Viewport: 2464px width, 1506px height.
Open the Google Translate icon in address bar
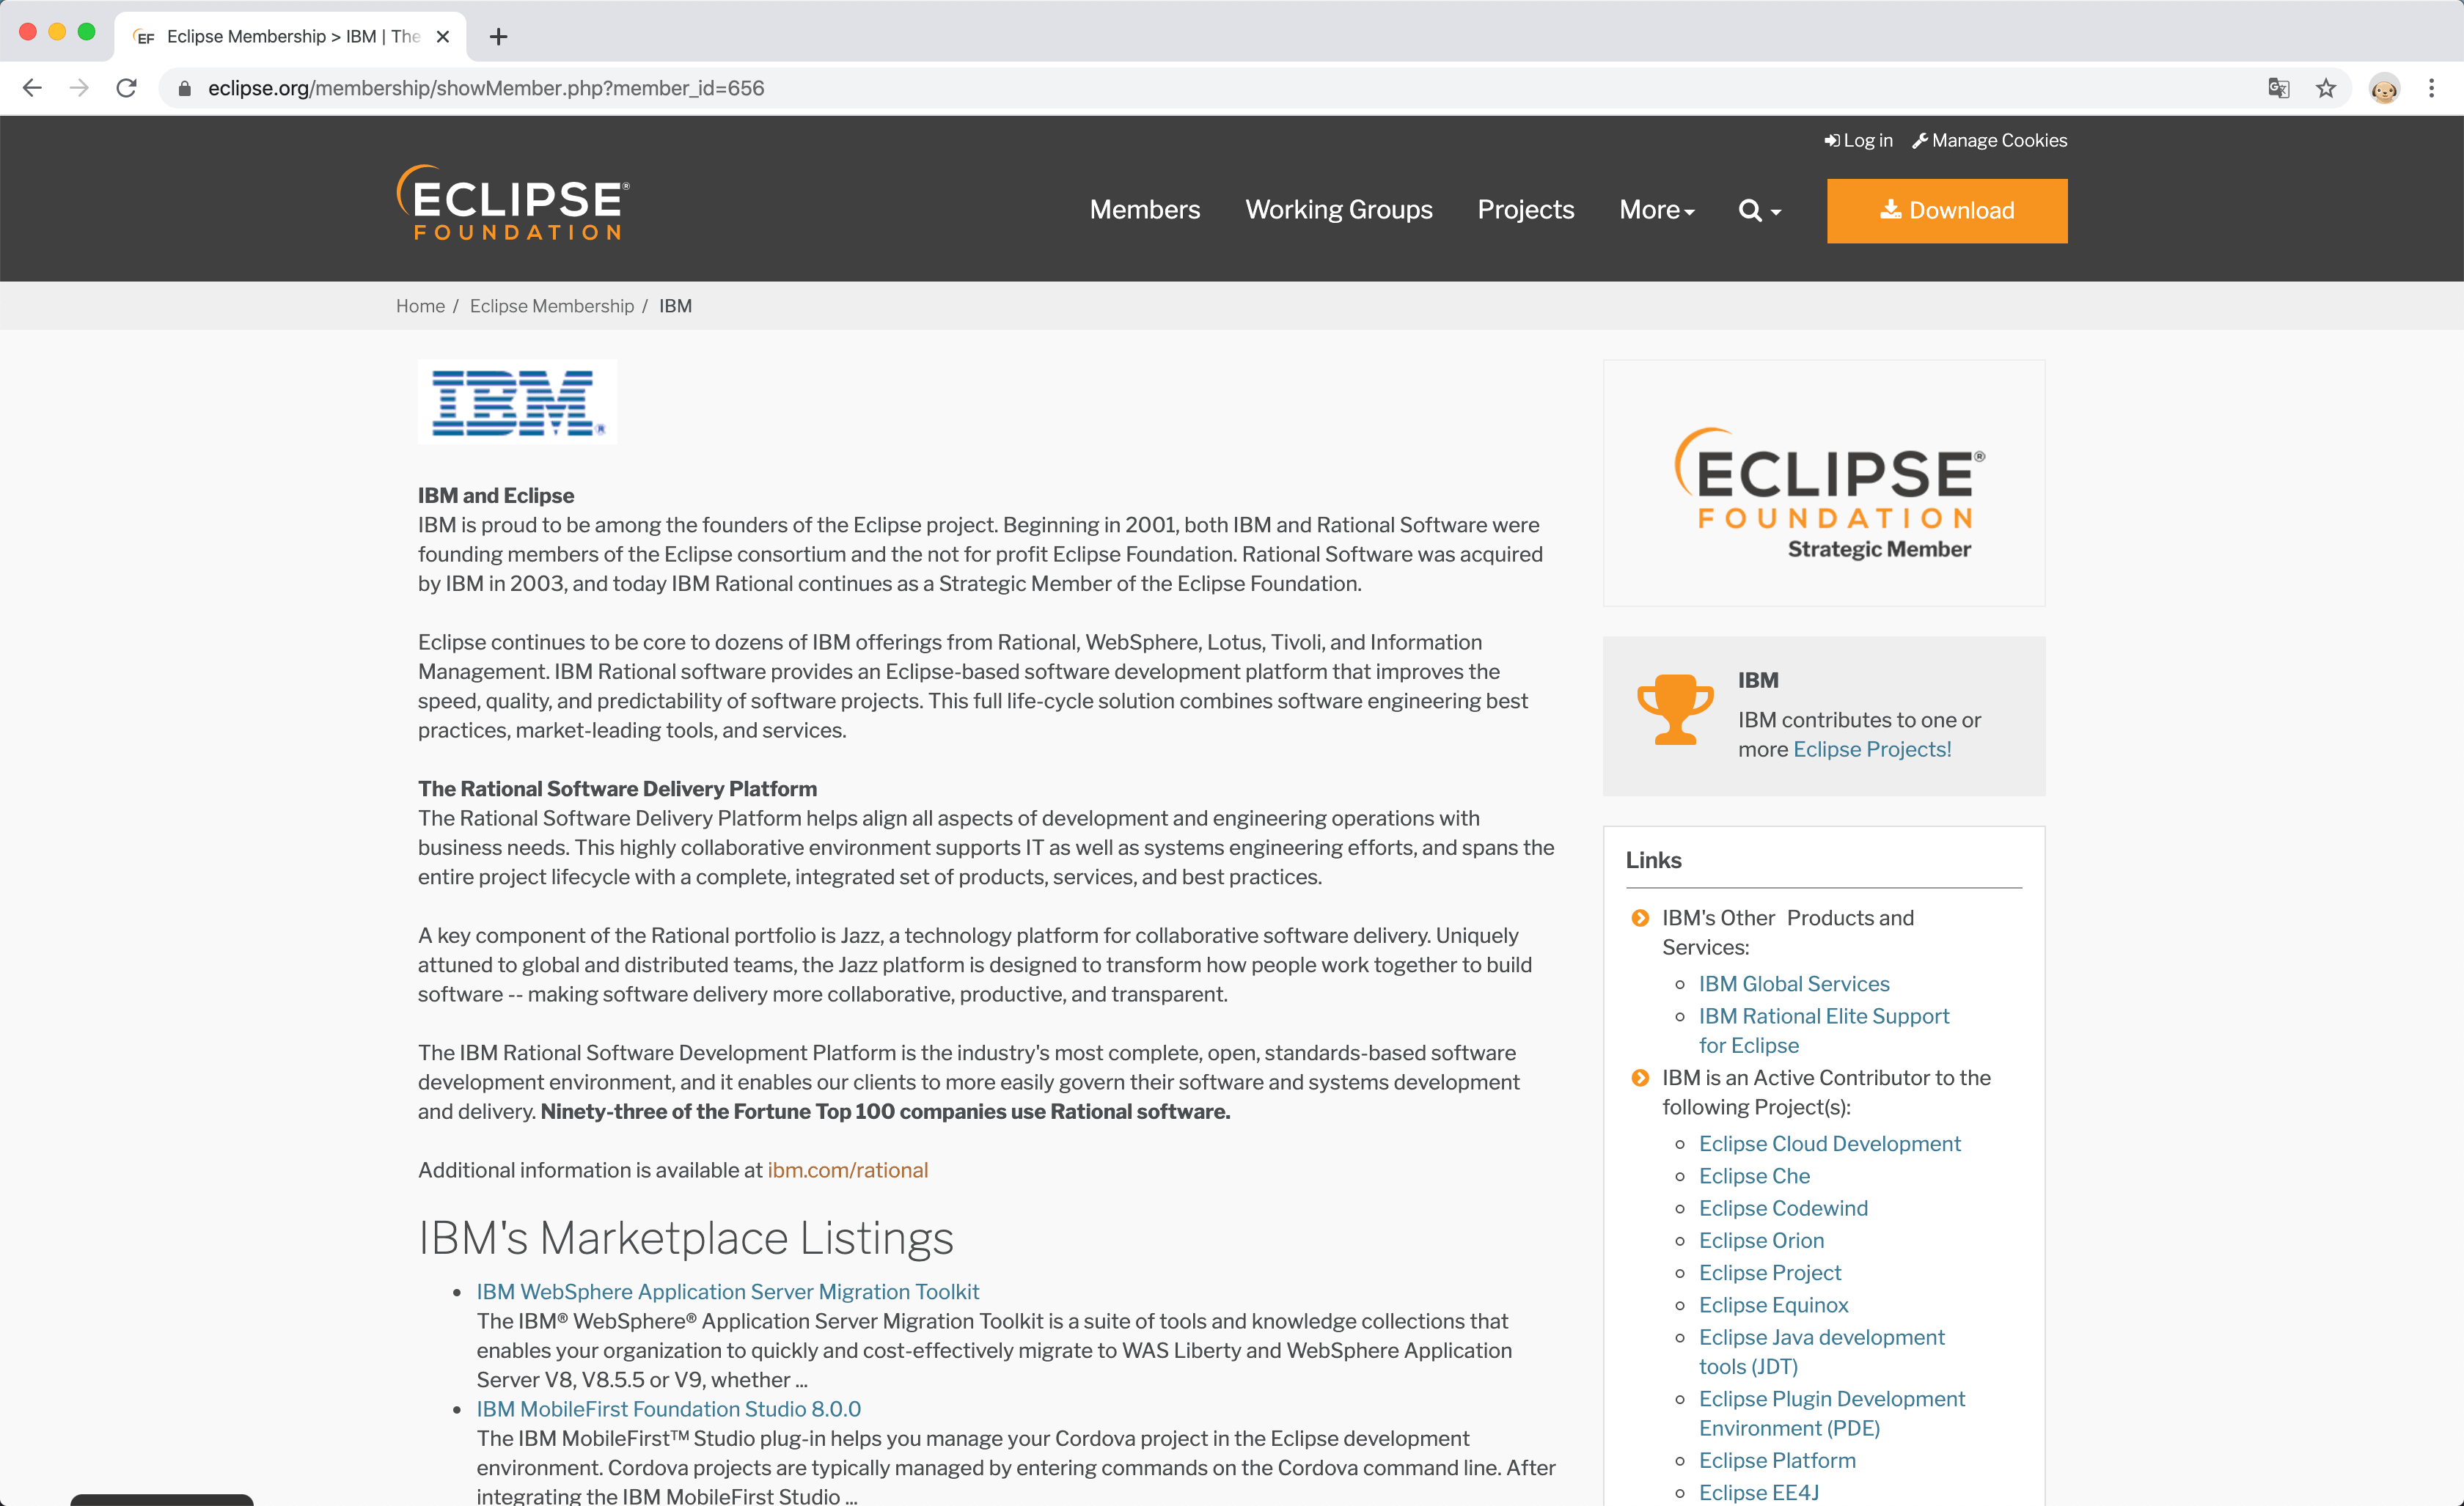2278,88
